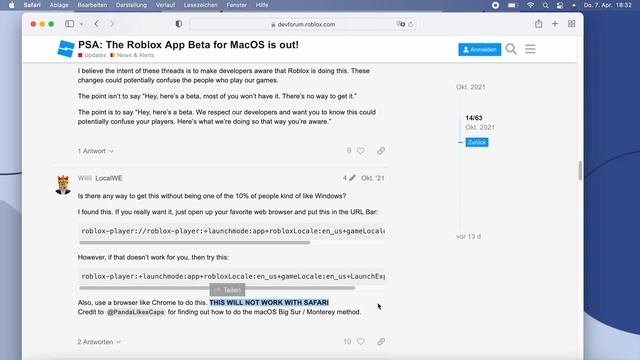The height and width of the screenshot is (360, 640).
Task: Open the @PandaLikesCaps mention
Action: click(136, 312)
